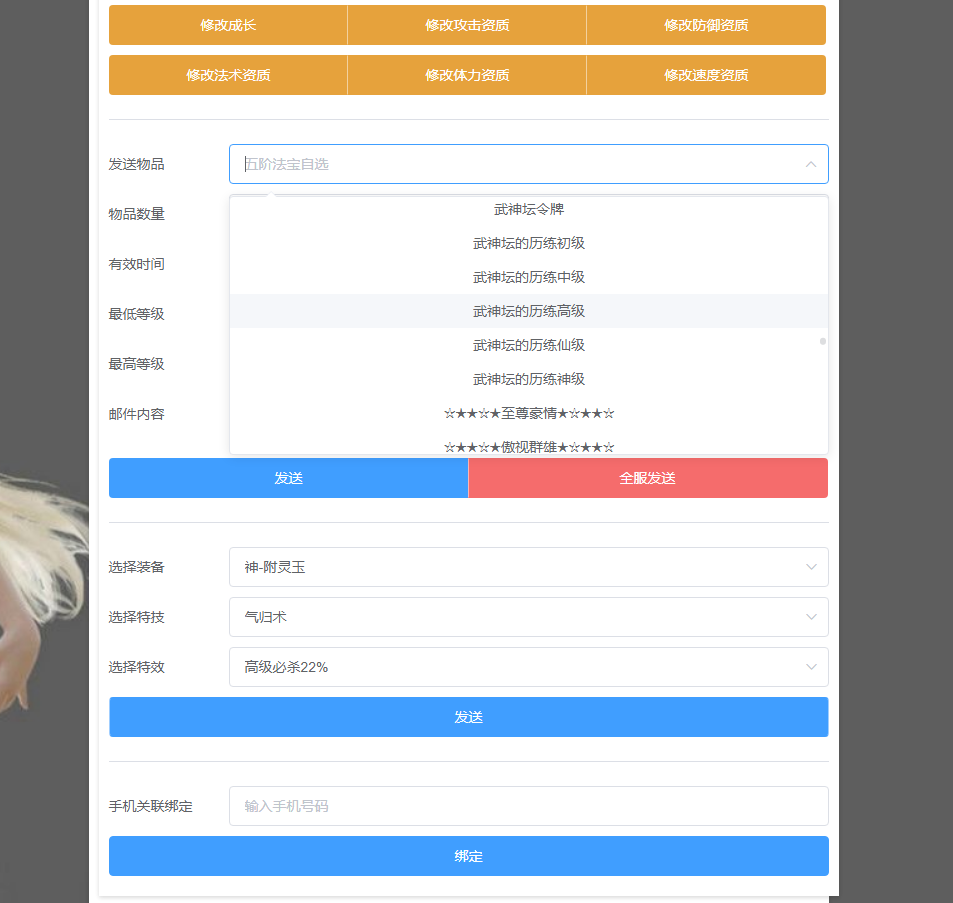Pick 武神坛的历练高级 from dropdown
Viewport: 953px width, 903px height.
click(528, 312)
